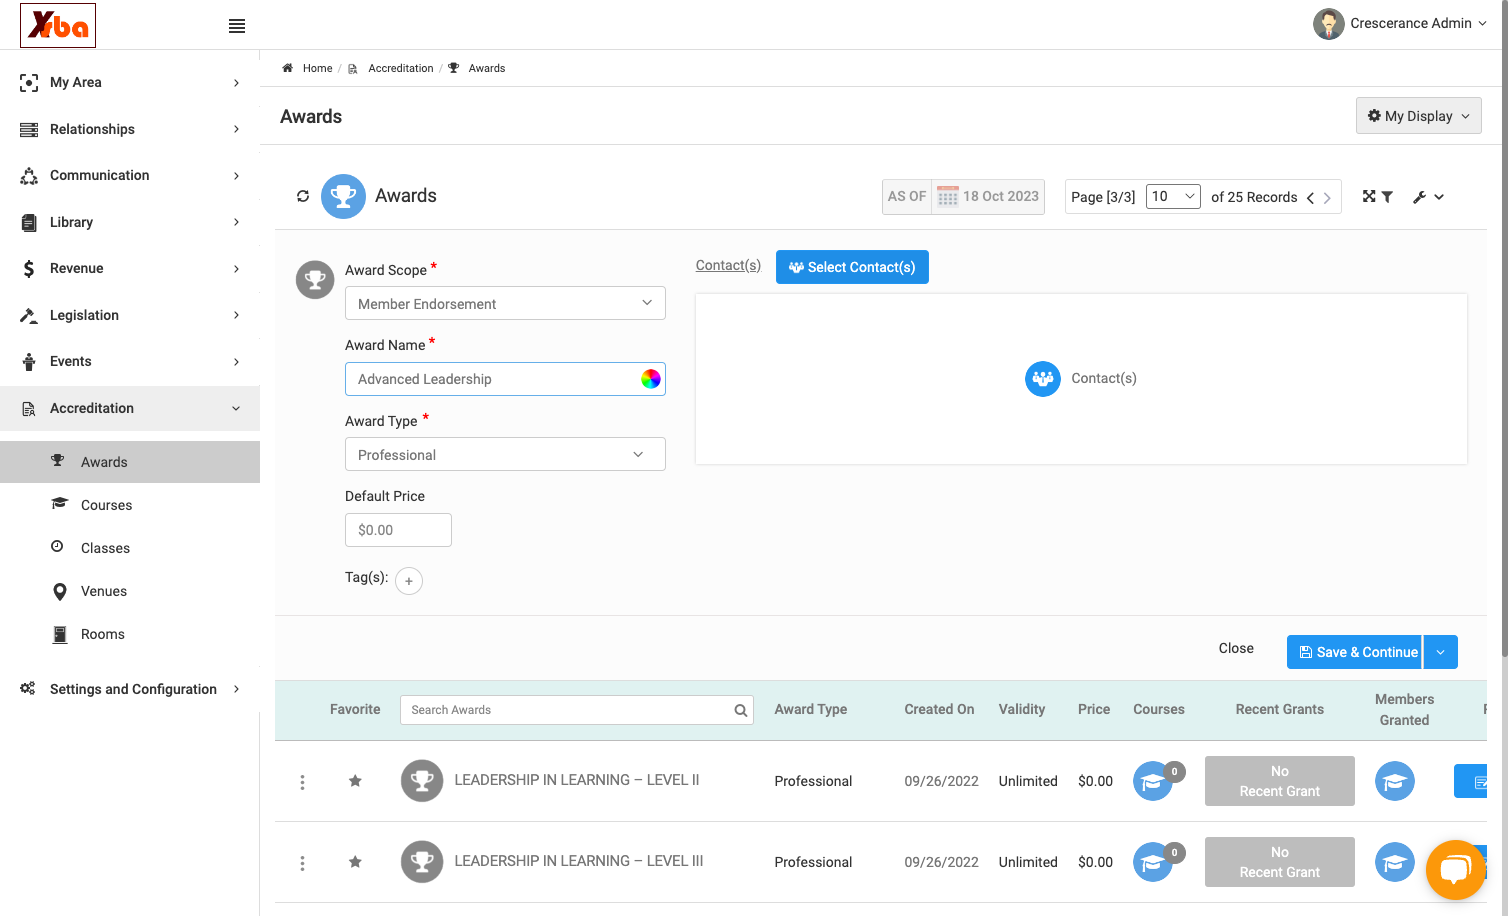
Task: Click the Close button
Action: coord(1236,649)
